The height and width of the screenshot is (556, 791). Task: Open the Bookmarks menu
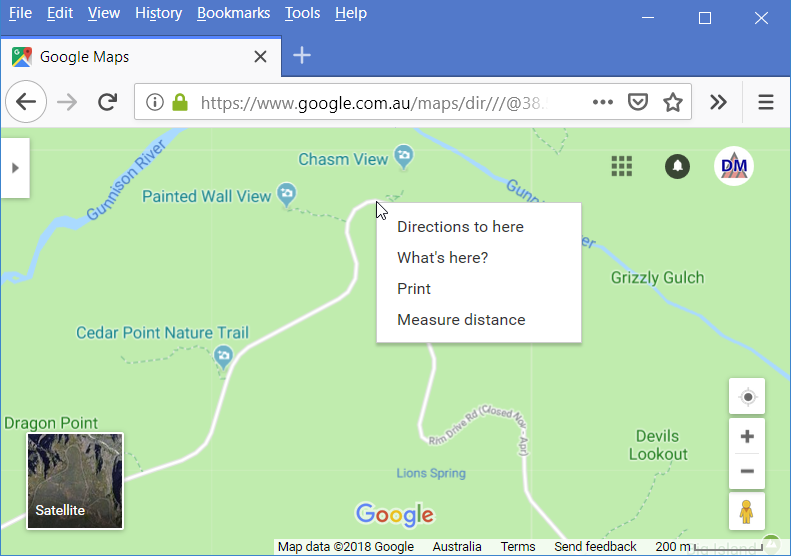(233, 13)
